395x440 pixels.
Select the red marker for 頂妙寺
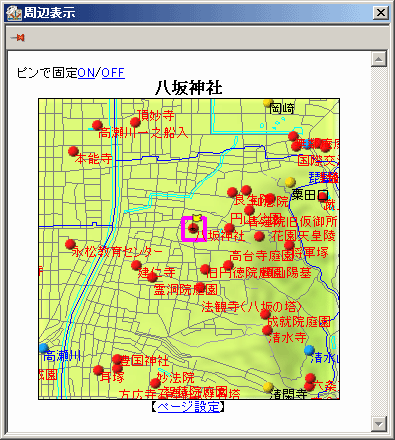(x=135, y=122)
